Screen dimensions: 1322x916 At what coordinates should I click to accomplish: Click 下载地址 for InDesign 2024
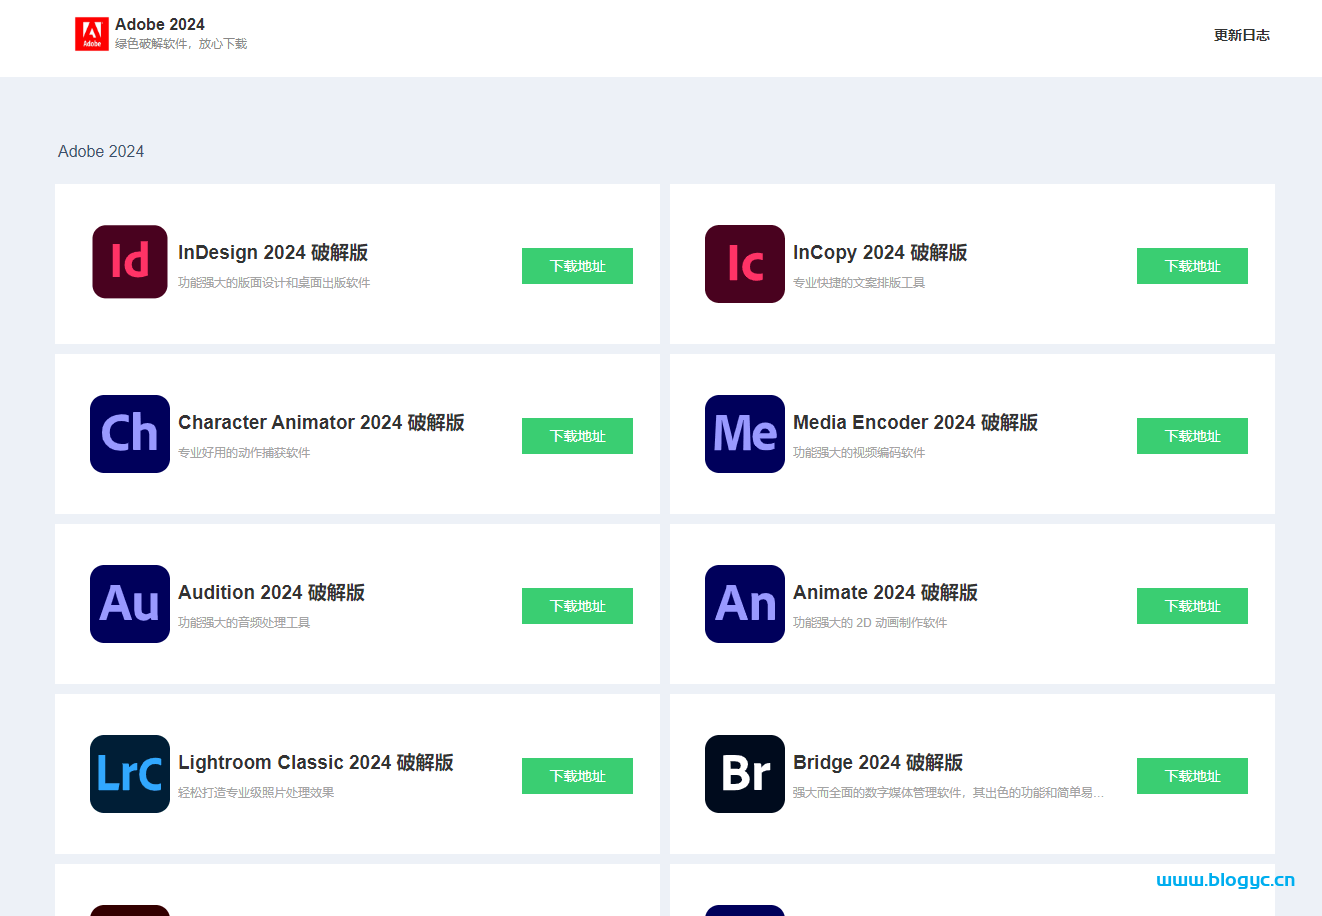(577, 266)
